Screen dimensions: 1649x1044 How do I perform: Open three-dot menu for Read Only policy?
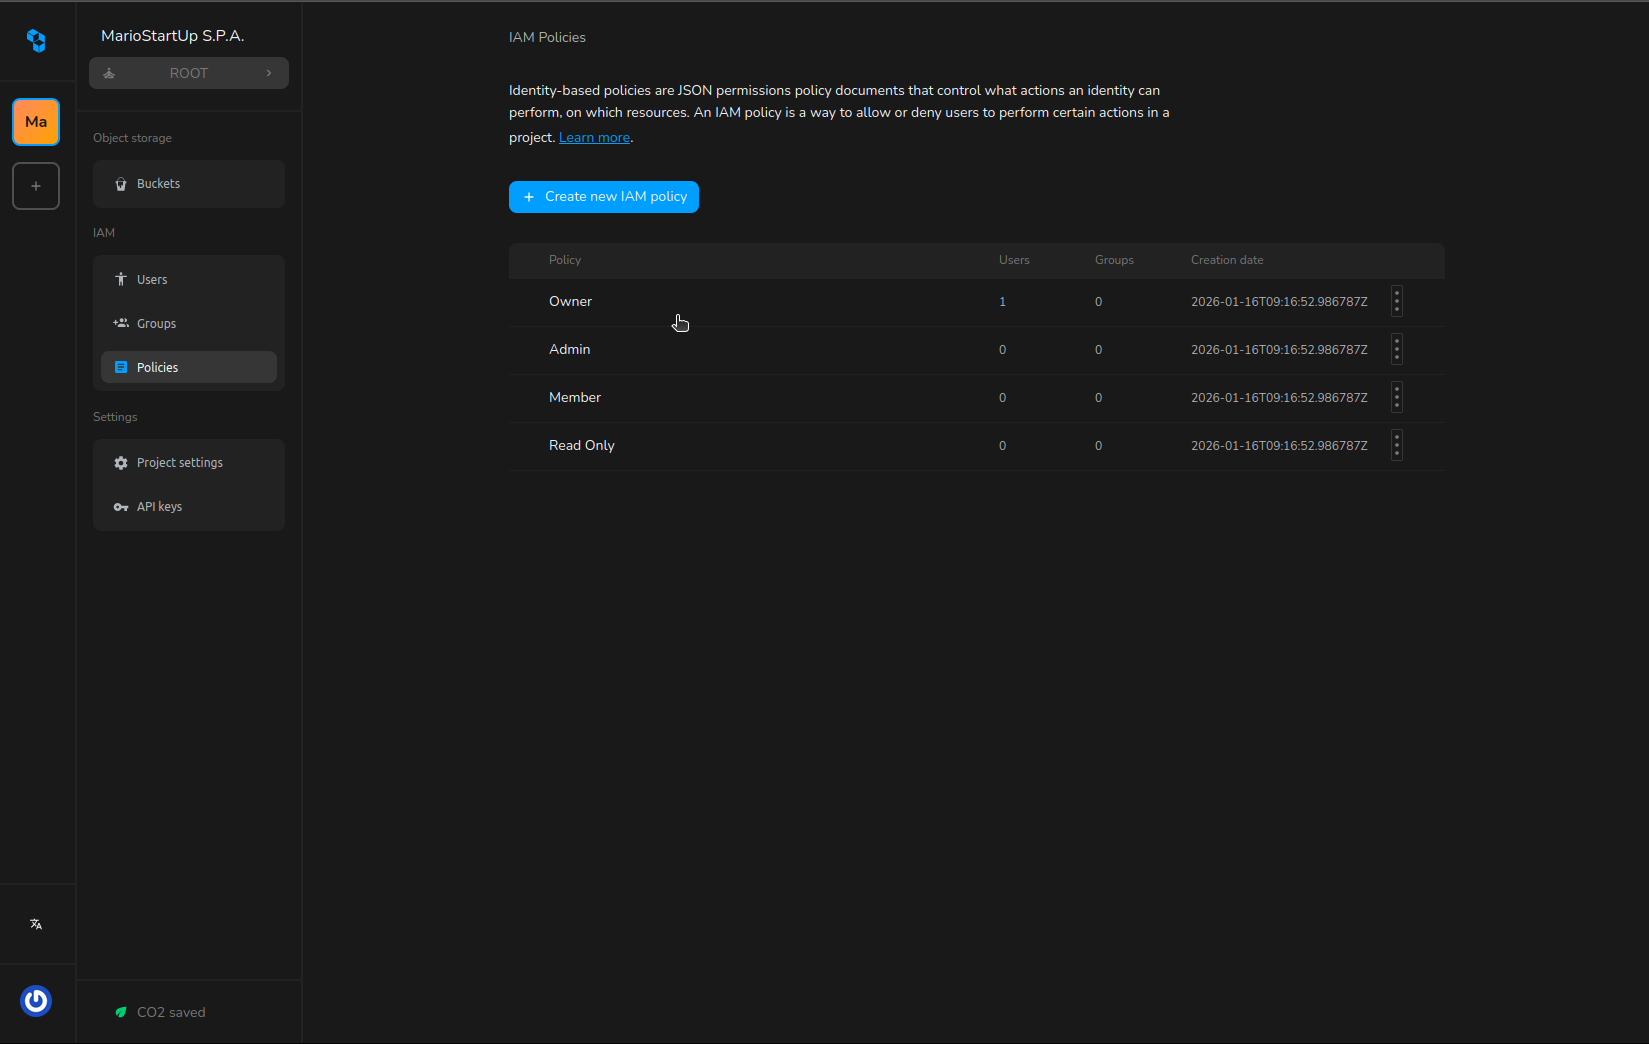point(1397,445)
